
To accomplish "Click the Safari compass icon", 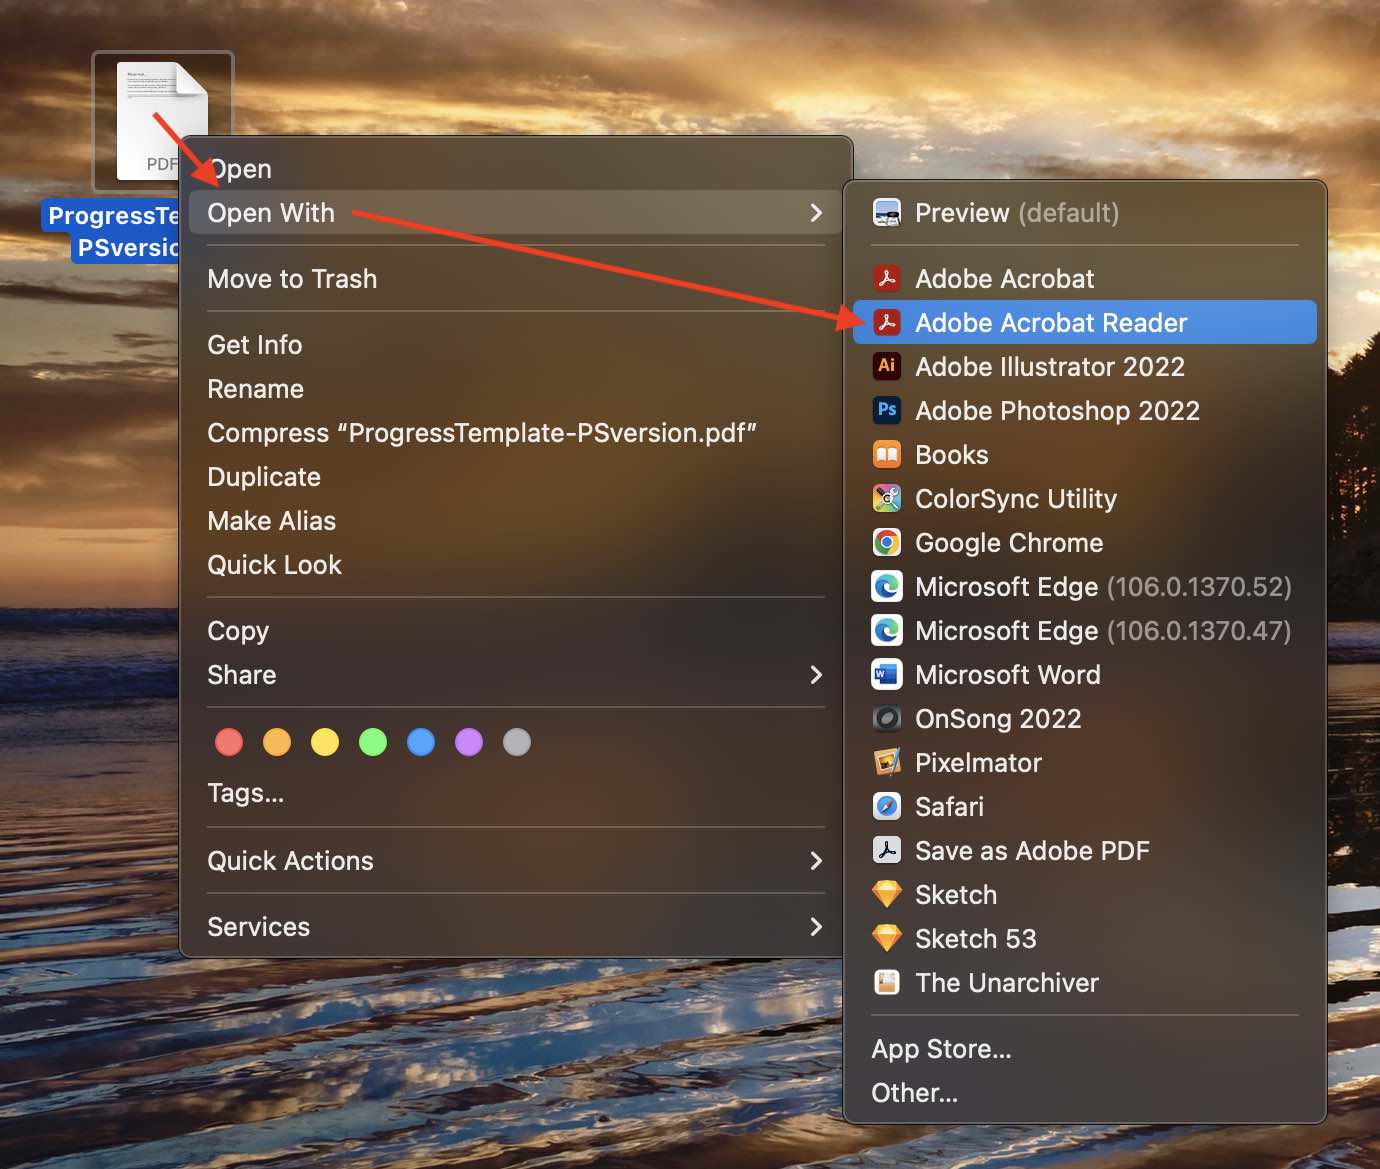I will point(886,807).
